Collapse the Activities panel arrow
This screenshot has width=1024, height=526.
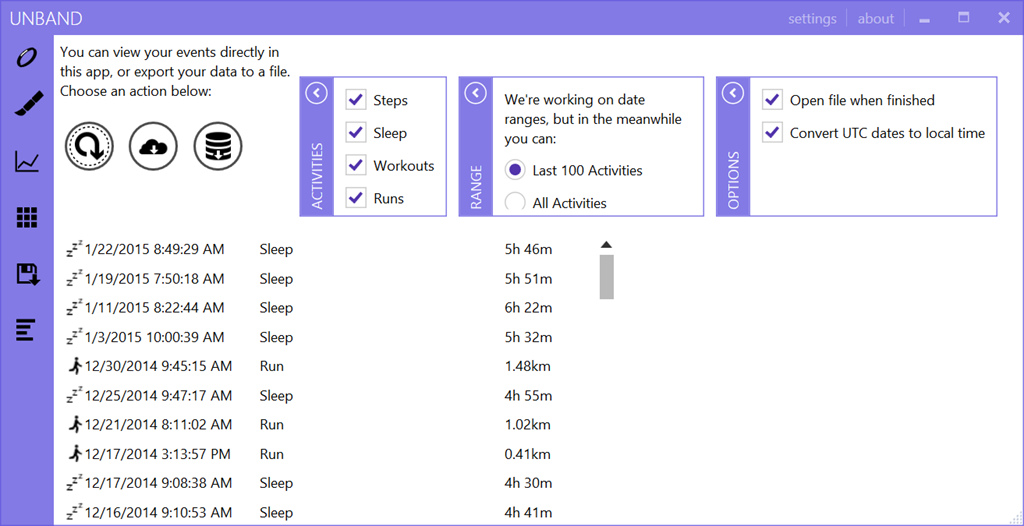click(x=316, y=93)
